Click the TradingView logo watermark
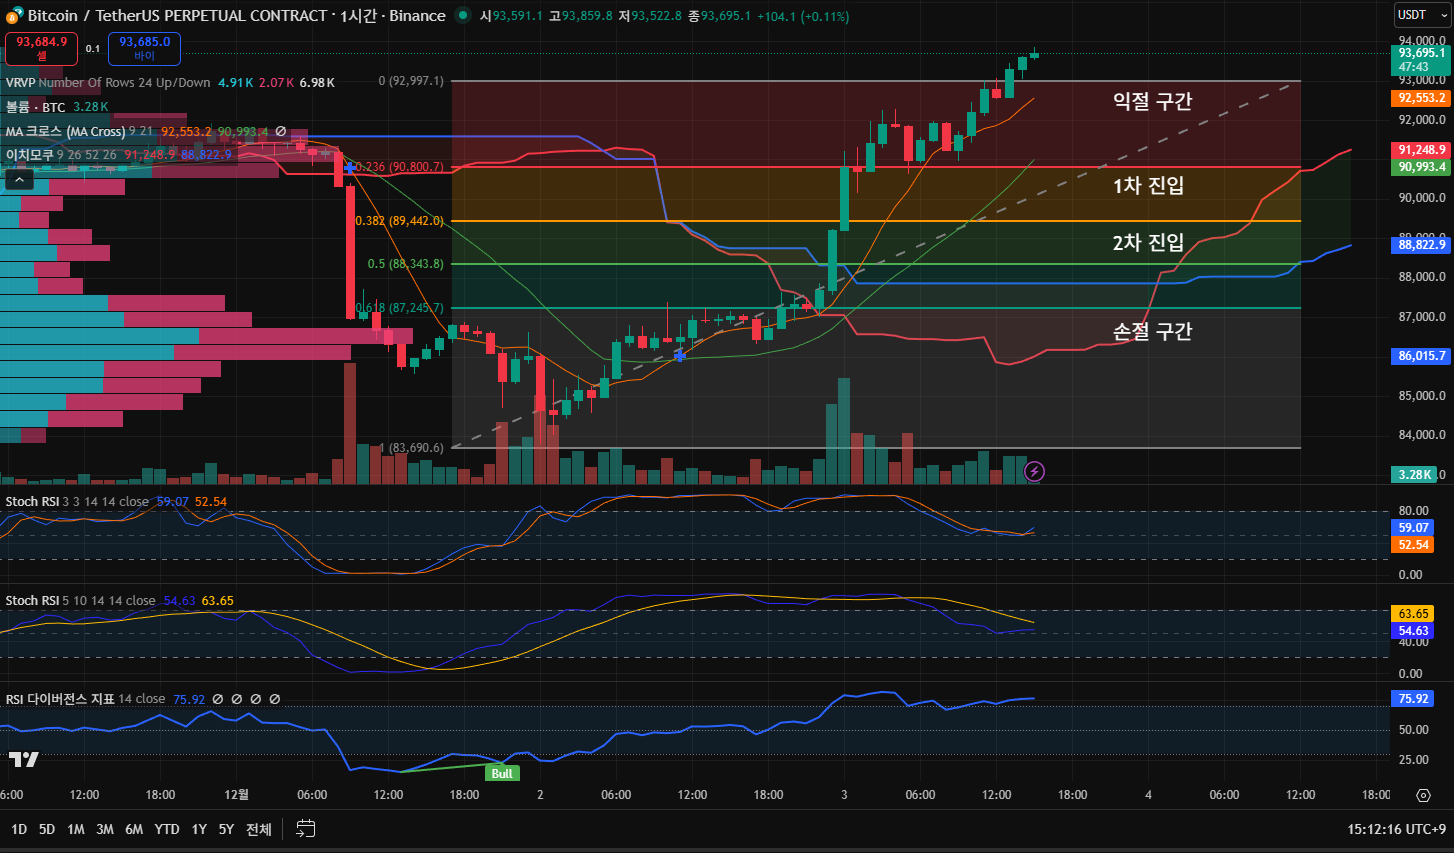1454x853 pixels. point(23,760)
